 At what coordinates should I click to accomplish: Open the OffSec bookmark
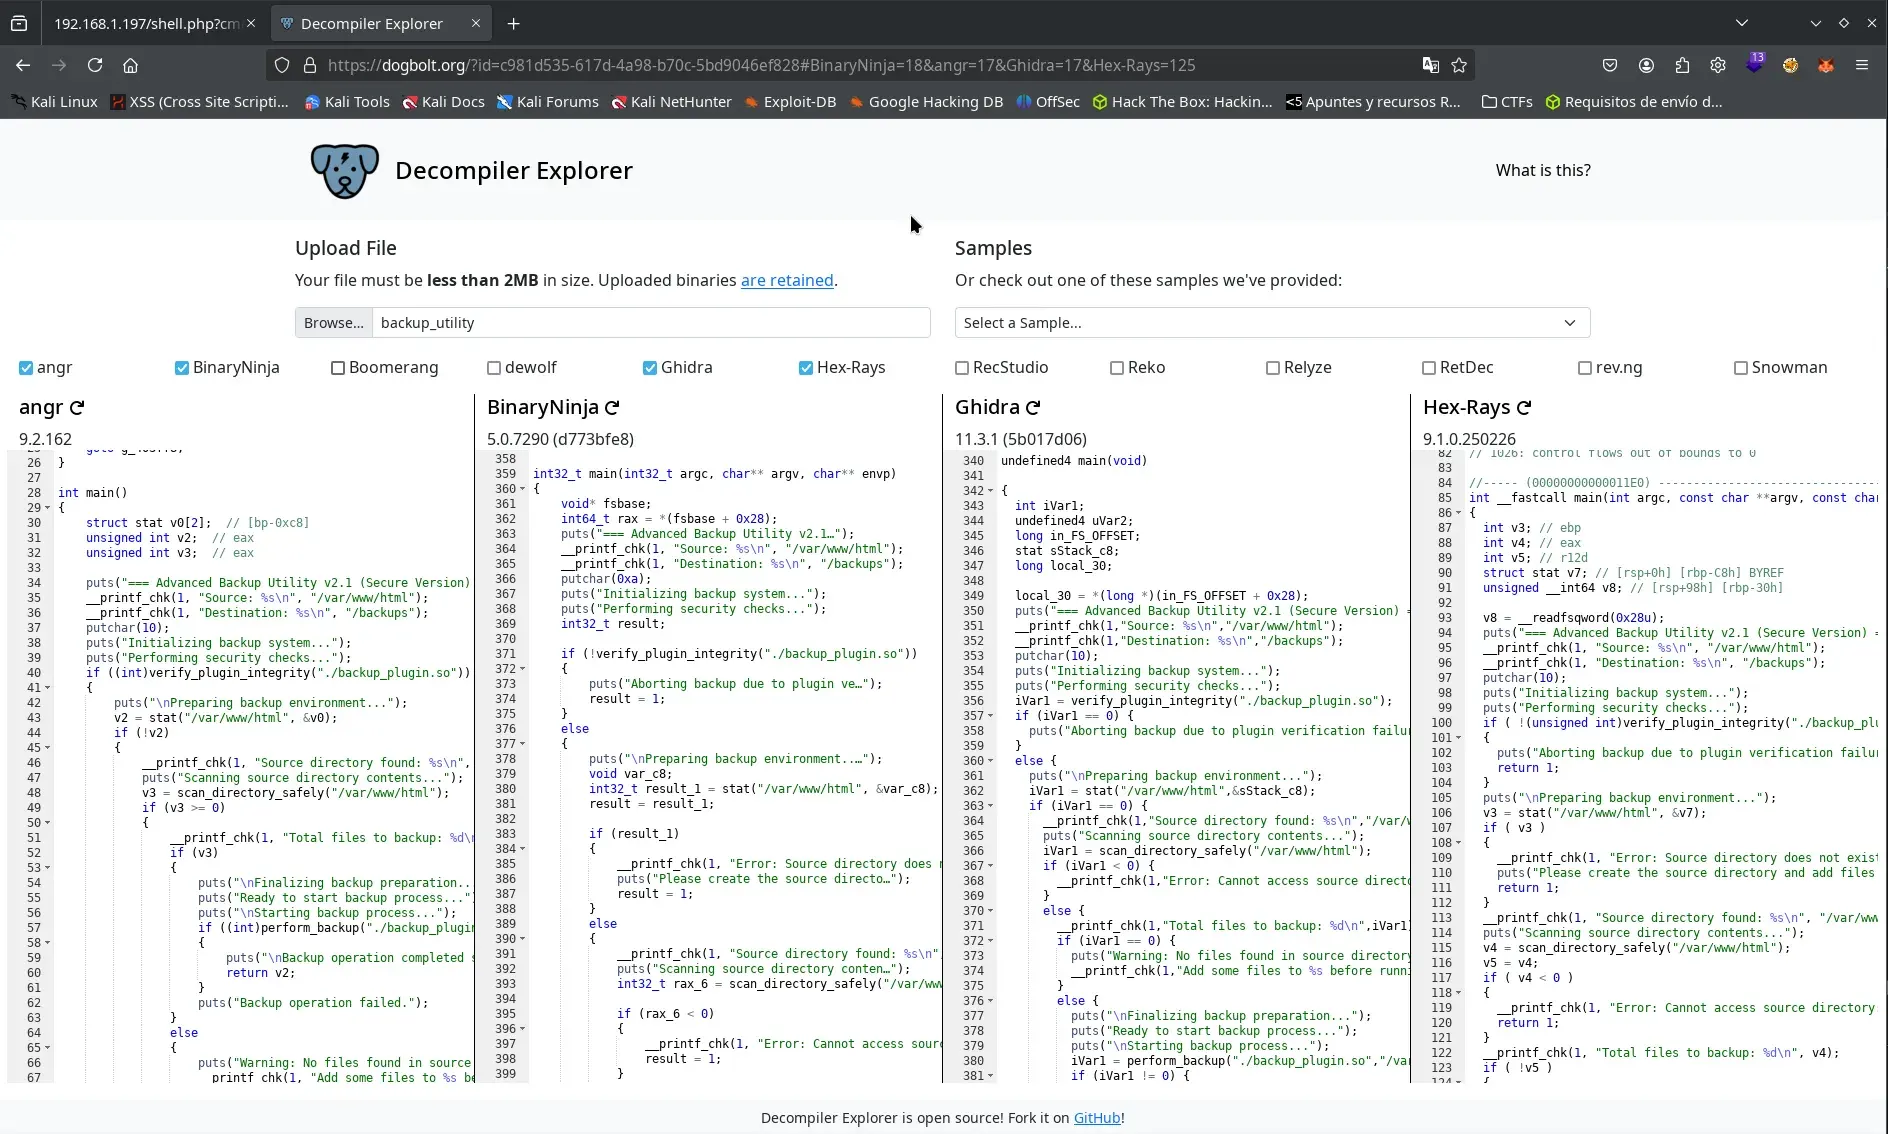1048,102
